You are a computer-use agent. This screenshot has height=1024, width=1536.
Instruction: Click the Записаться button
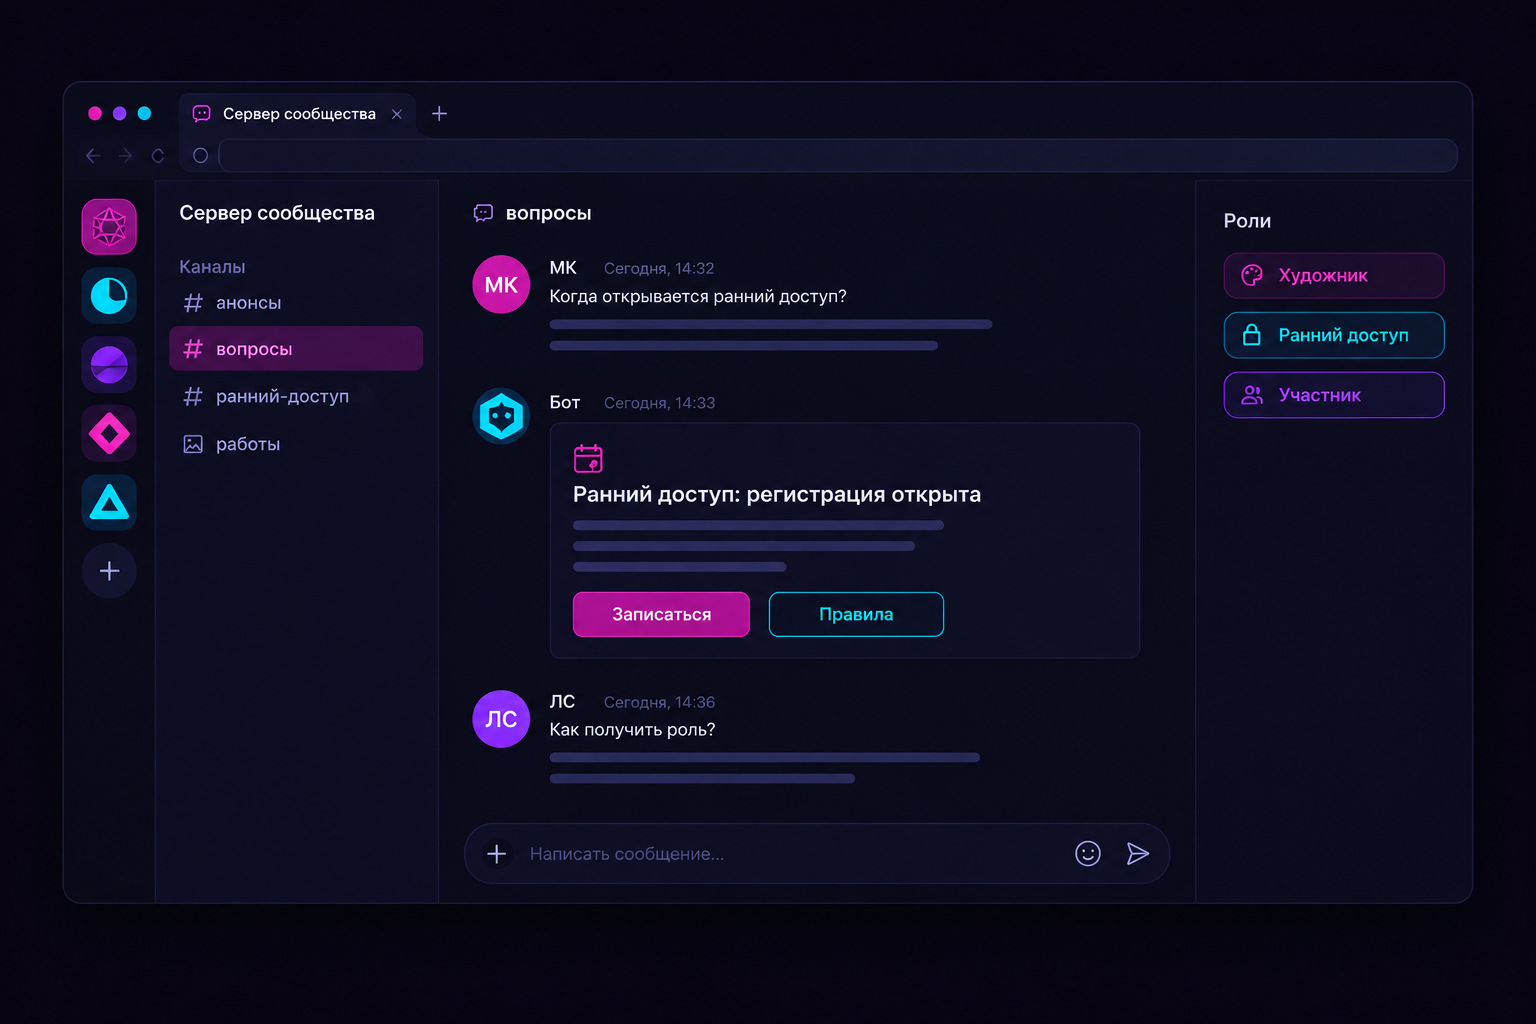(x=661, y=614)
